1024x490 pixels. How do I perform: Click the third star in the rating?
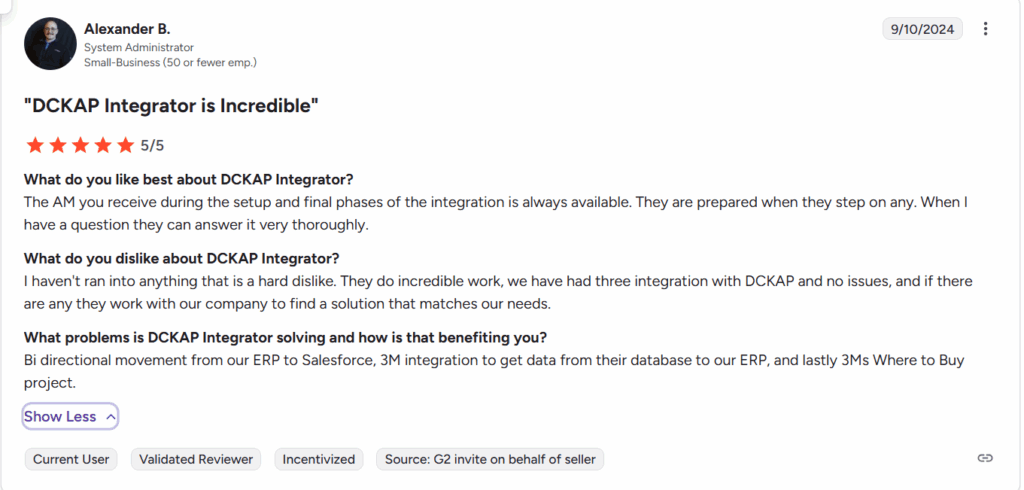click(x=80, y=146)
